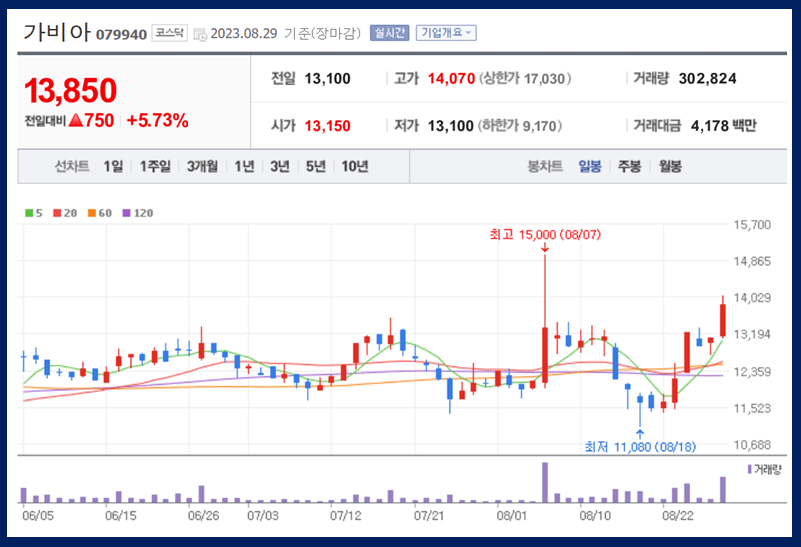
Task: Click the 실시간 real-time badge
Action: click(389, 33)
